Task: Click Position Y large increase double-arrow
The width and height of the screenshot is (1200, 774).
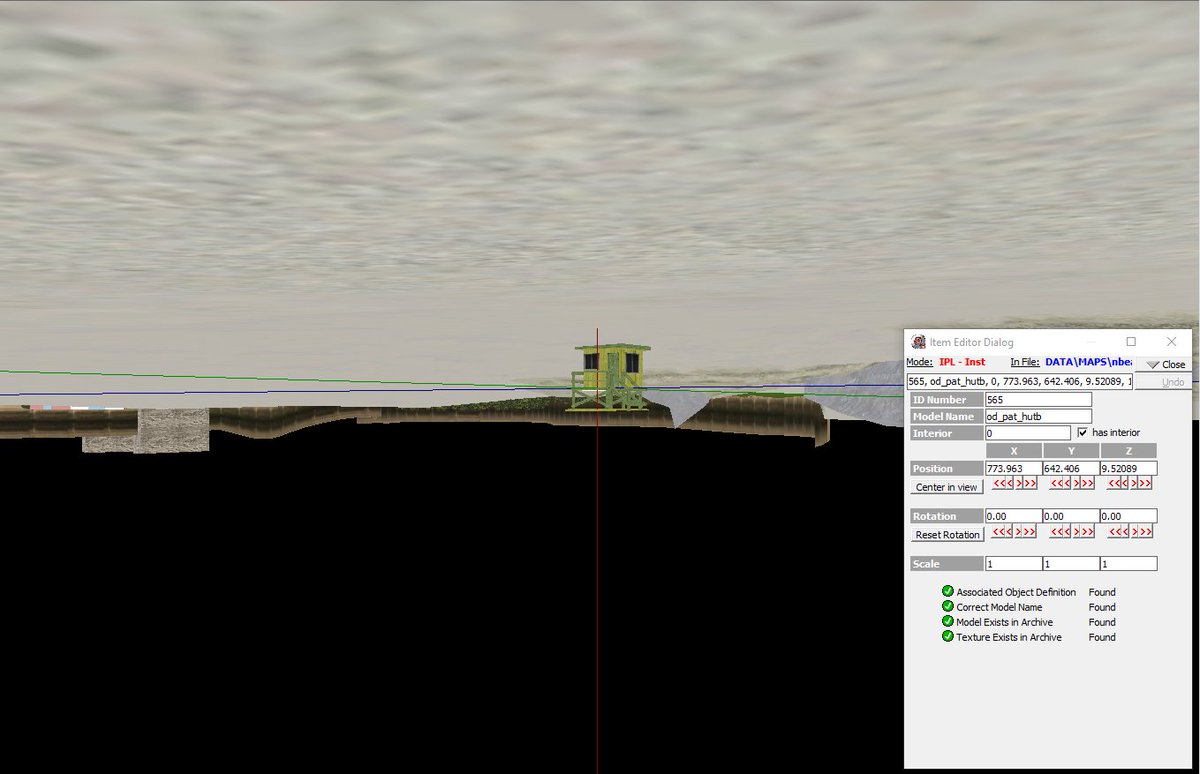Action: pos(1087,483)
